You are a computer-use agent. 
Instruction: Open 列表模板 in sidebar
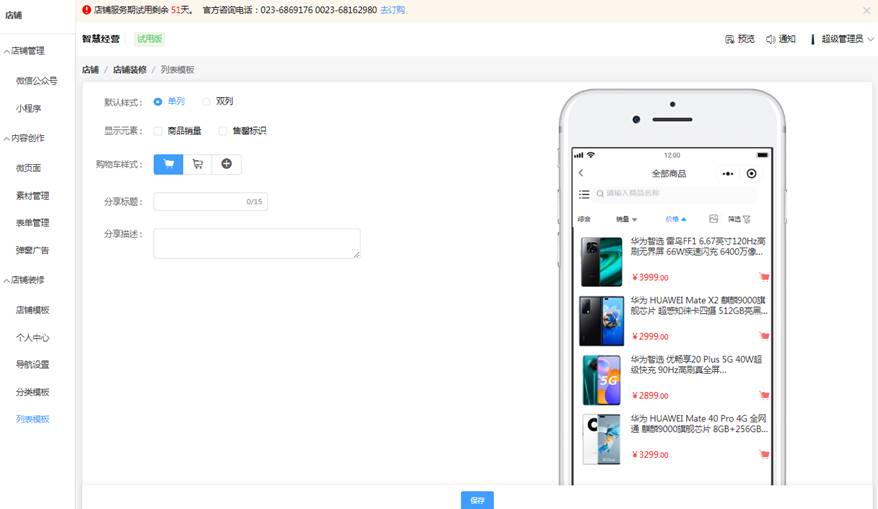click(x=32, y=419)
